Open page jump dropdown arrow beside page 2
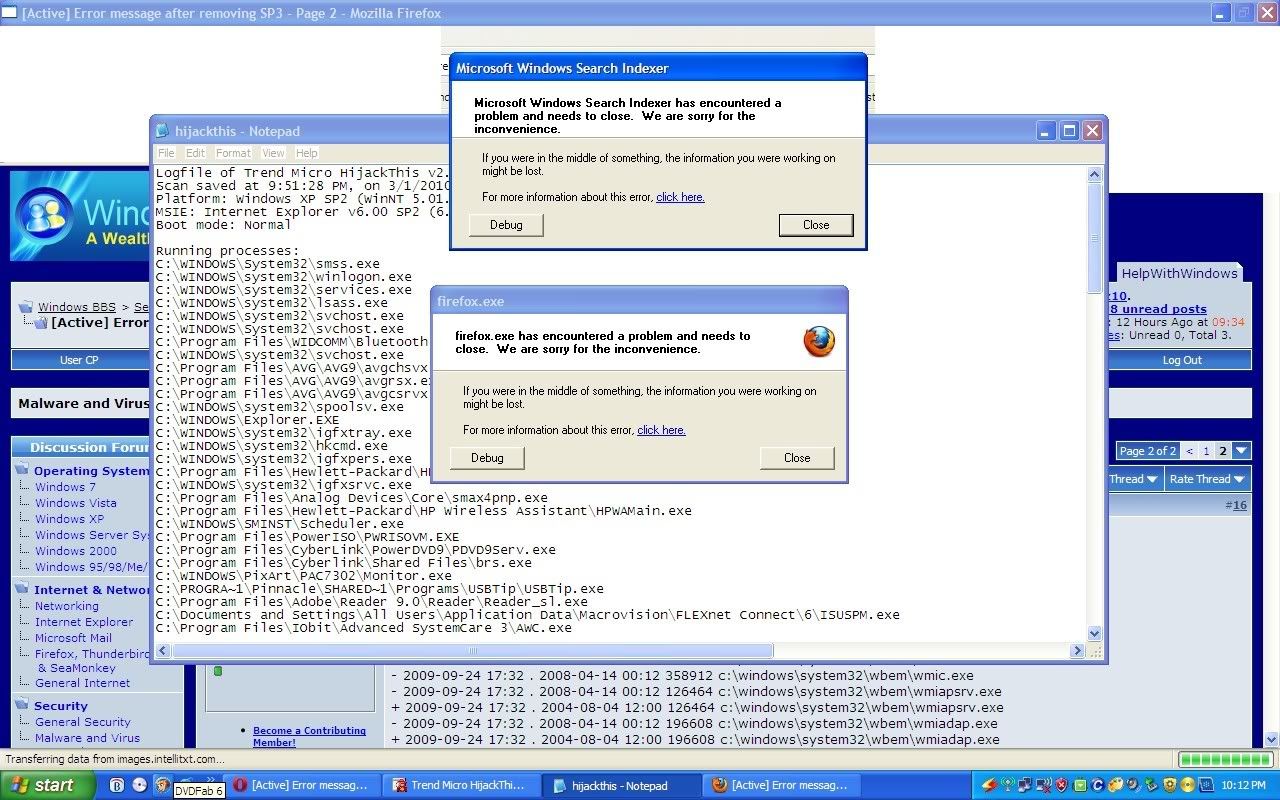1280x800 pixels. point(1241,451)
